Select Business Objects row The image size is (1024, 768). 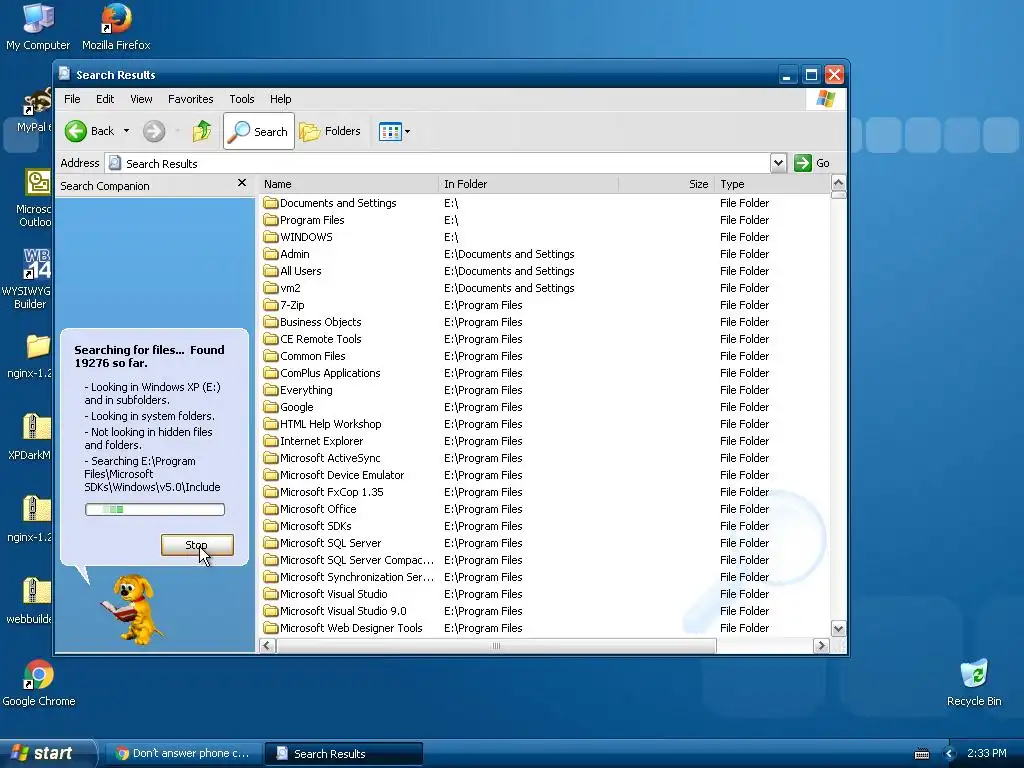pos(545,322)
